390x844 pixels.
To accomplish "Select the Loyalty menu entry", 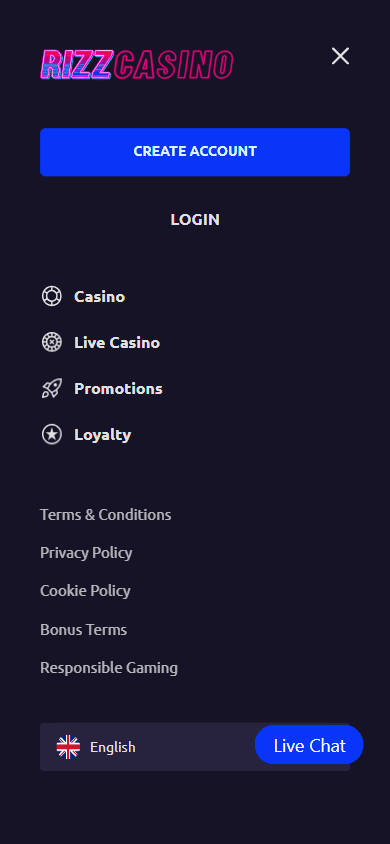I will [x=103, y=435].
